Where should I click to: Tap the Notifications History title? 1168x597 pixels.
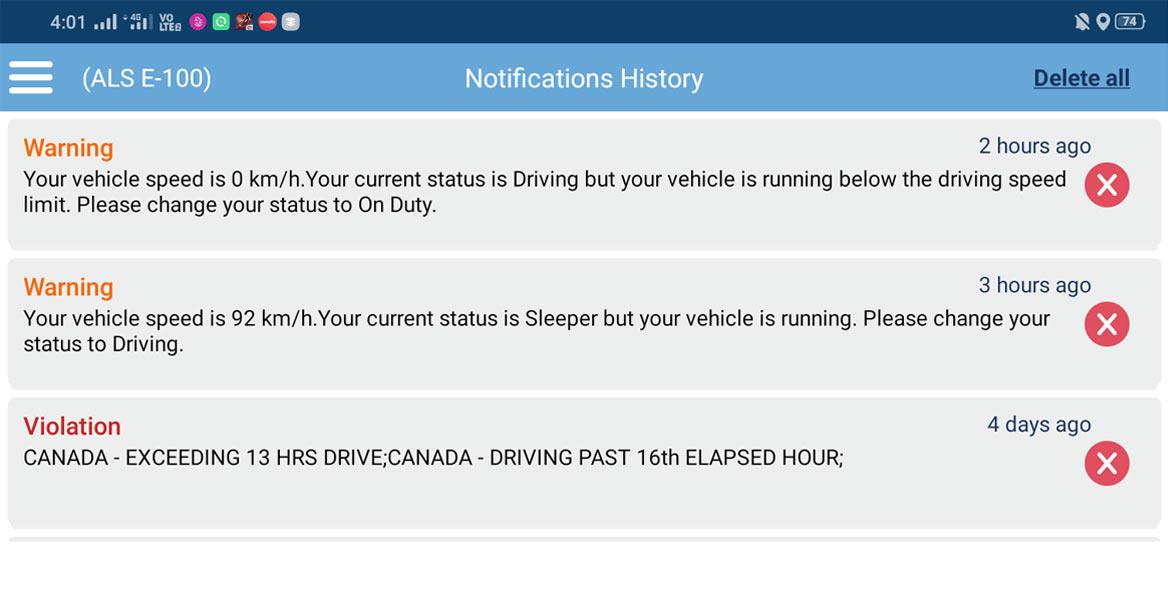tap(584, 78)
